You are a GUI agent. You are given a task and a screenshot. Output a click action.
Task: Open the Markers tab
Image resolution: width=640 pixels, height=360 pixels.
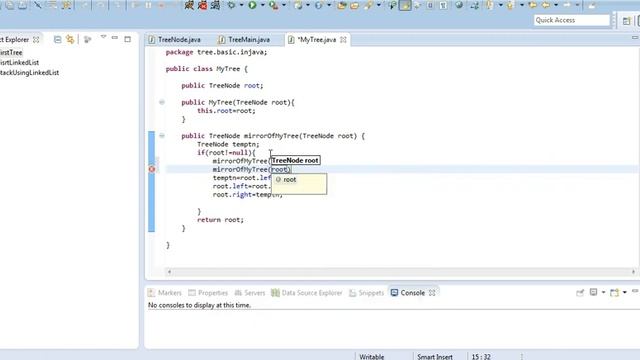[165, 293]
